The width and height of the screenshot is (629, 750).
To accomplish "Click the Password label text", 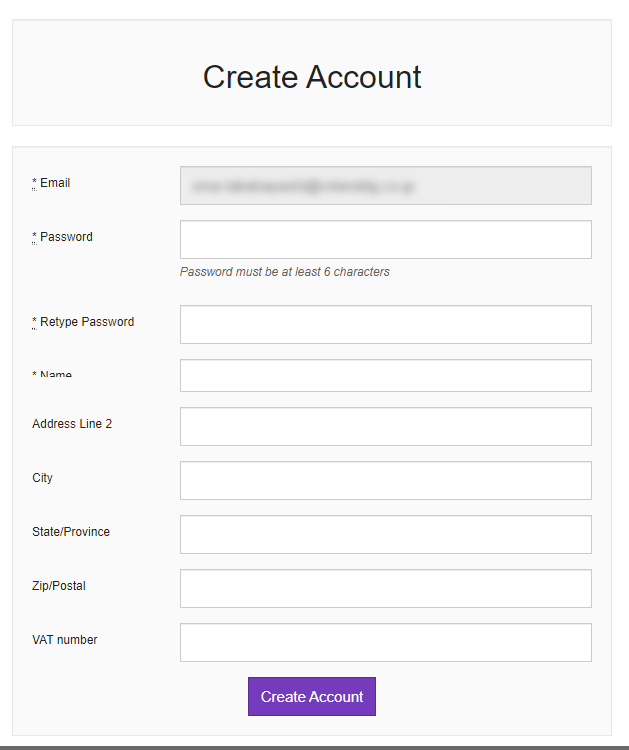I will [x=65, y=237].
